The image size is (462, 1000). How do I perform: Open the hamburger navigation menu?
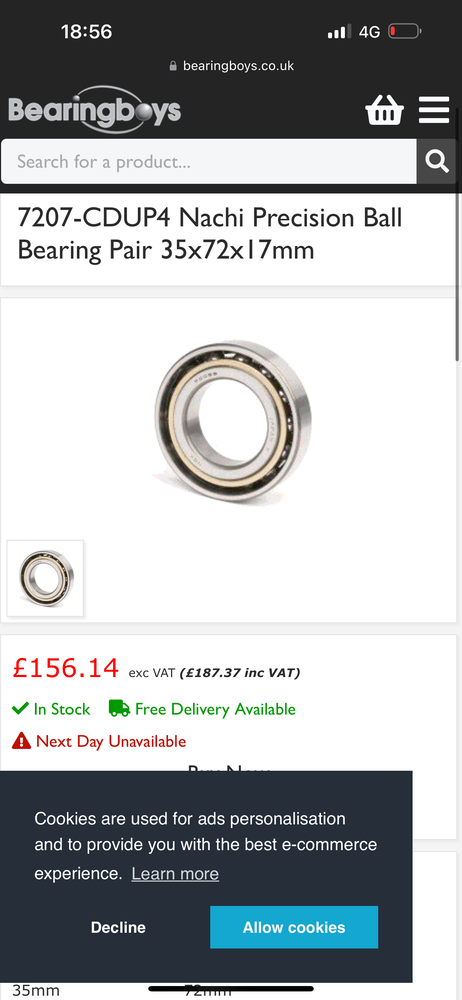tap(434, 110)
